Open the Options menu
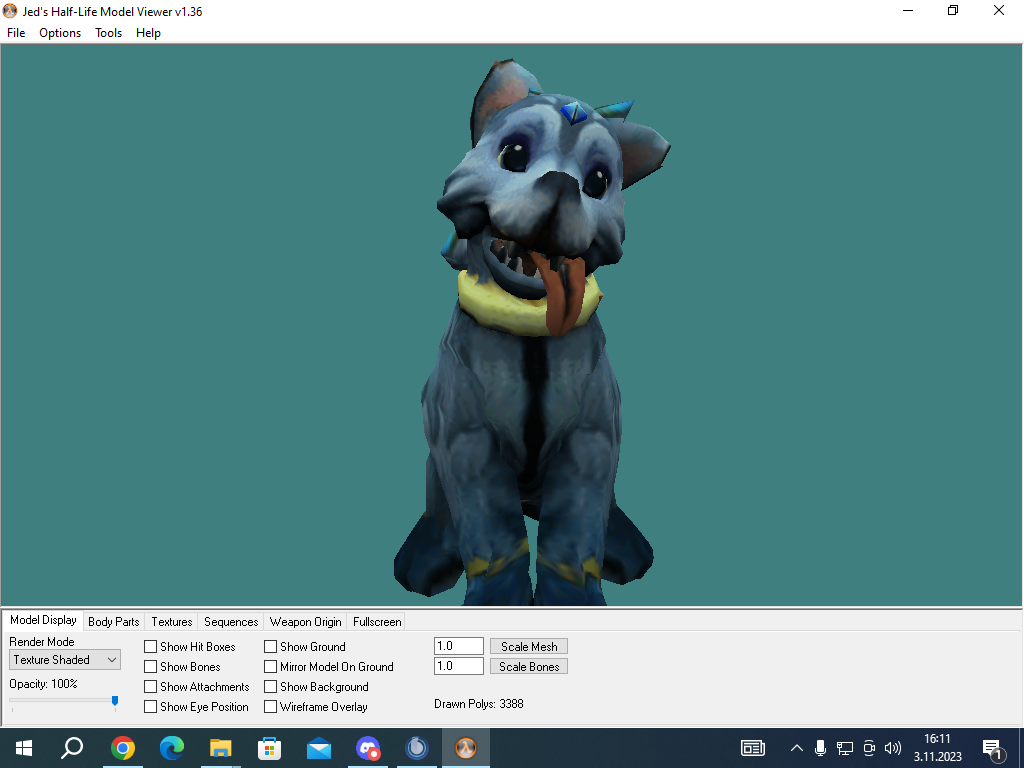1024x768 pixels. click(60, 33)
